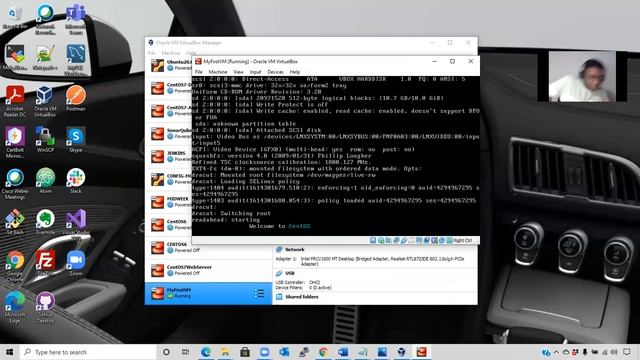Screen dimensions: 640x360
Task: Open the volume control in system tray
Action: coord(614,352)
